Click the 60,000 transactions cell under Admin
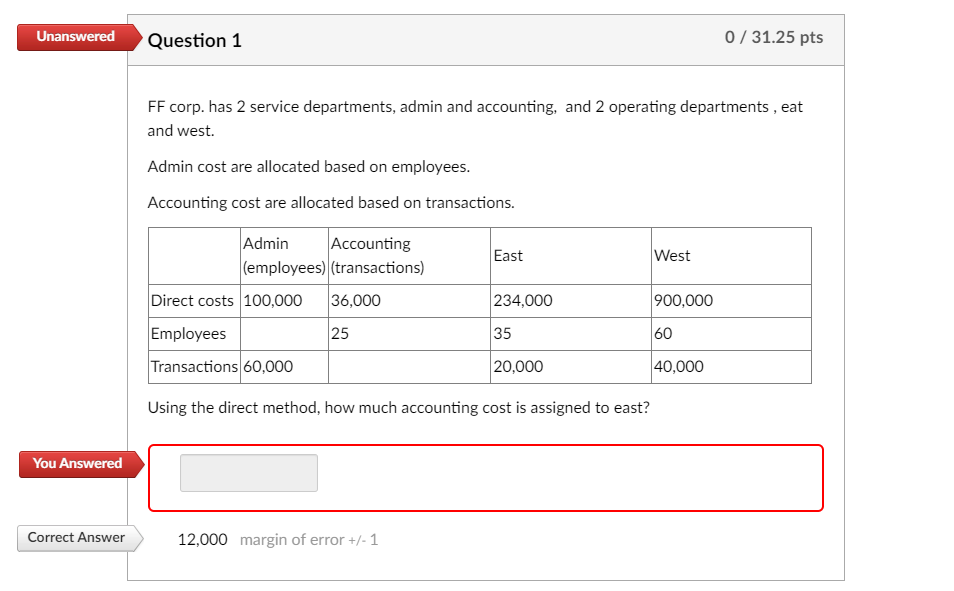The height and width of the screenshot is (591, 954). coord(272,366)
